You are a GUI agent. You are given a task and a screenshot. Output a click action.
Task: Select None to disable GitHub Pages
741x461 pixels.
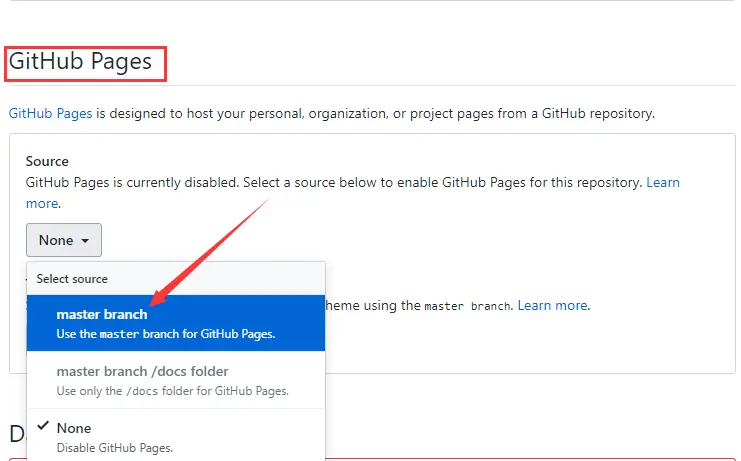(x=176, y=435)
